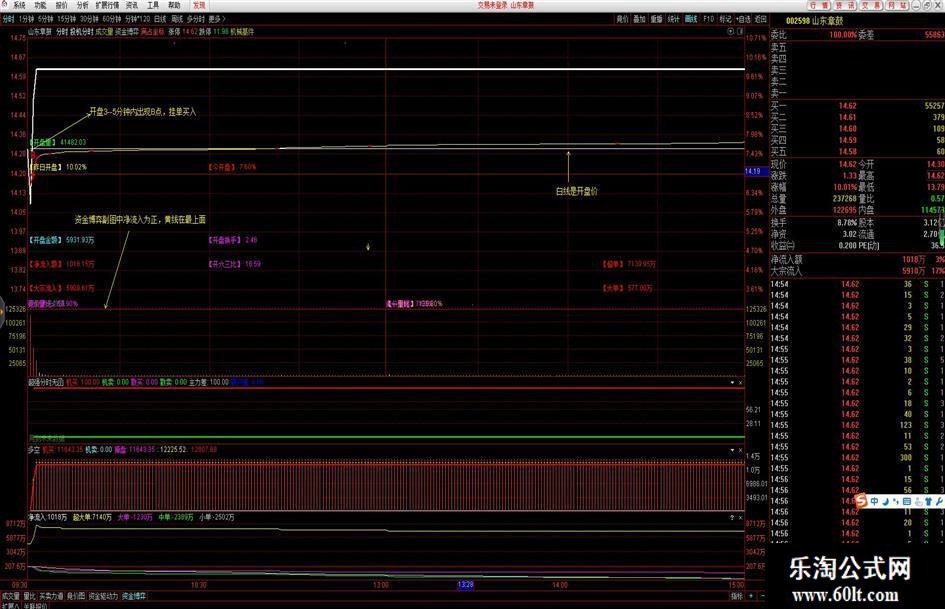Open the 分析 menu
This screenshot has width=945, height=609.
[x=83, y=5]
